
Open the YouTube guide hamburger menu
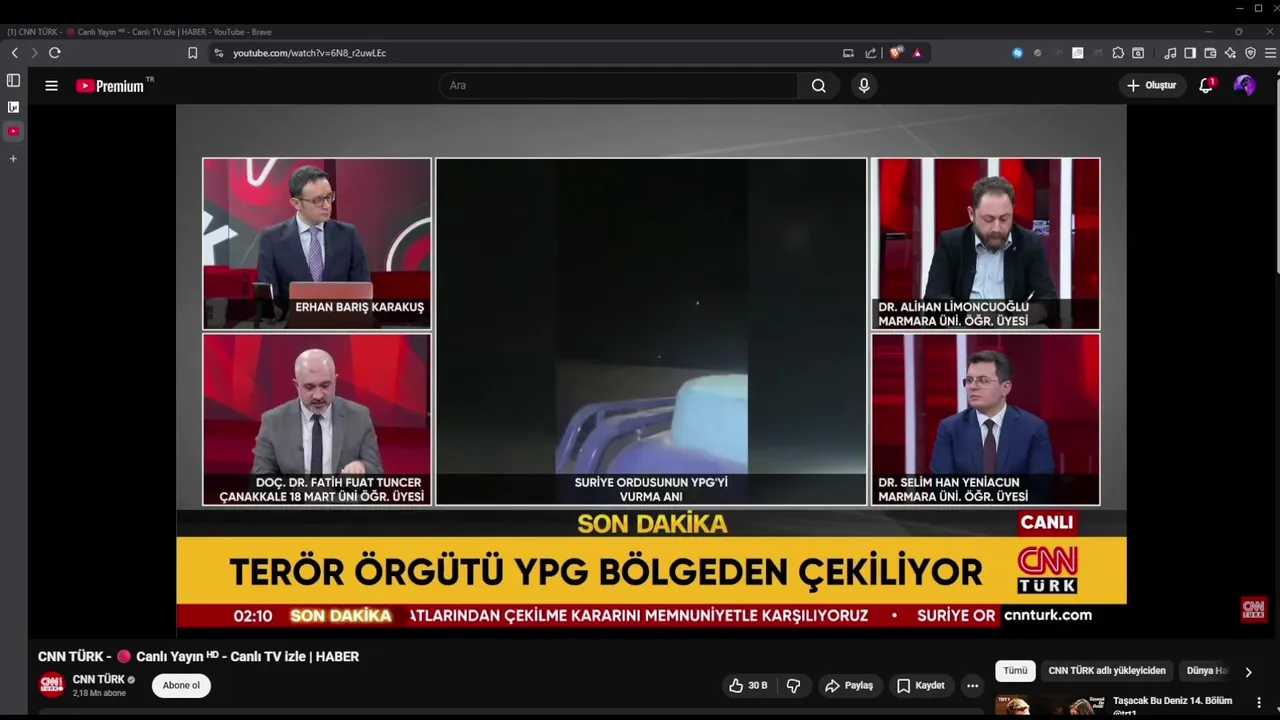point(51,86)
